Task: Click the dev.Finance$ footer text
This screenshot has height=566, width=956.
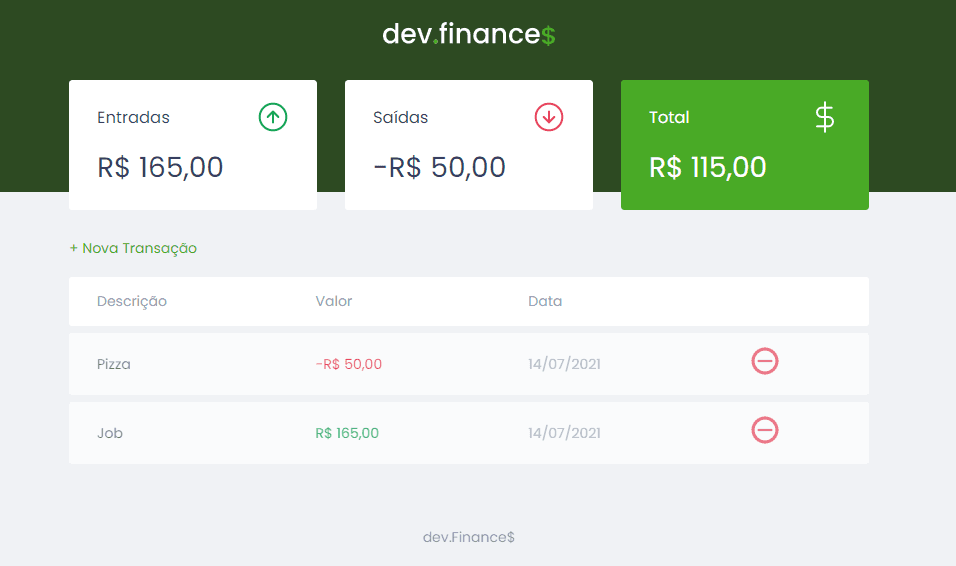Action: point(469,537)
